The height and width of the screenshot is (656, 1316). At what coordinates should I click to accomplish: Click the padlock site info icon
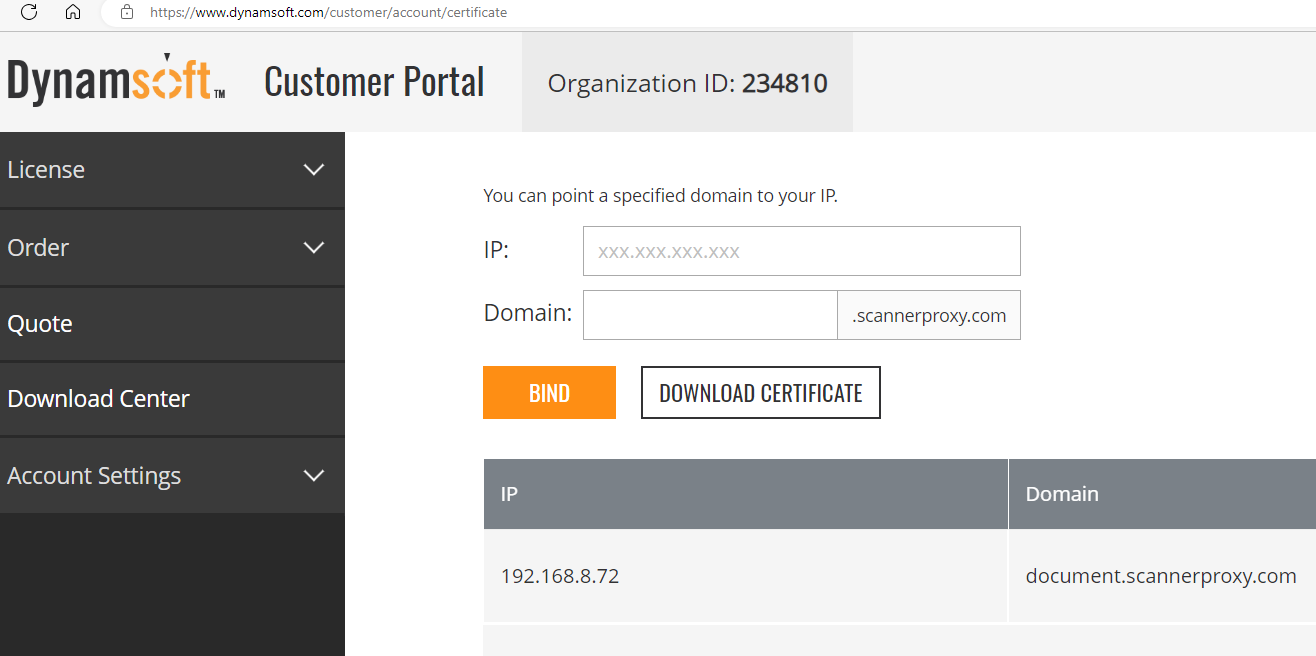pos(126,12)
